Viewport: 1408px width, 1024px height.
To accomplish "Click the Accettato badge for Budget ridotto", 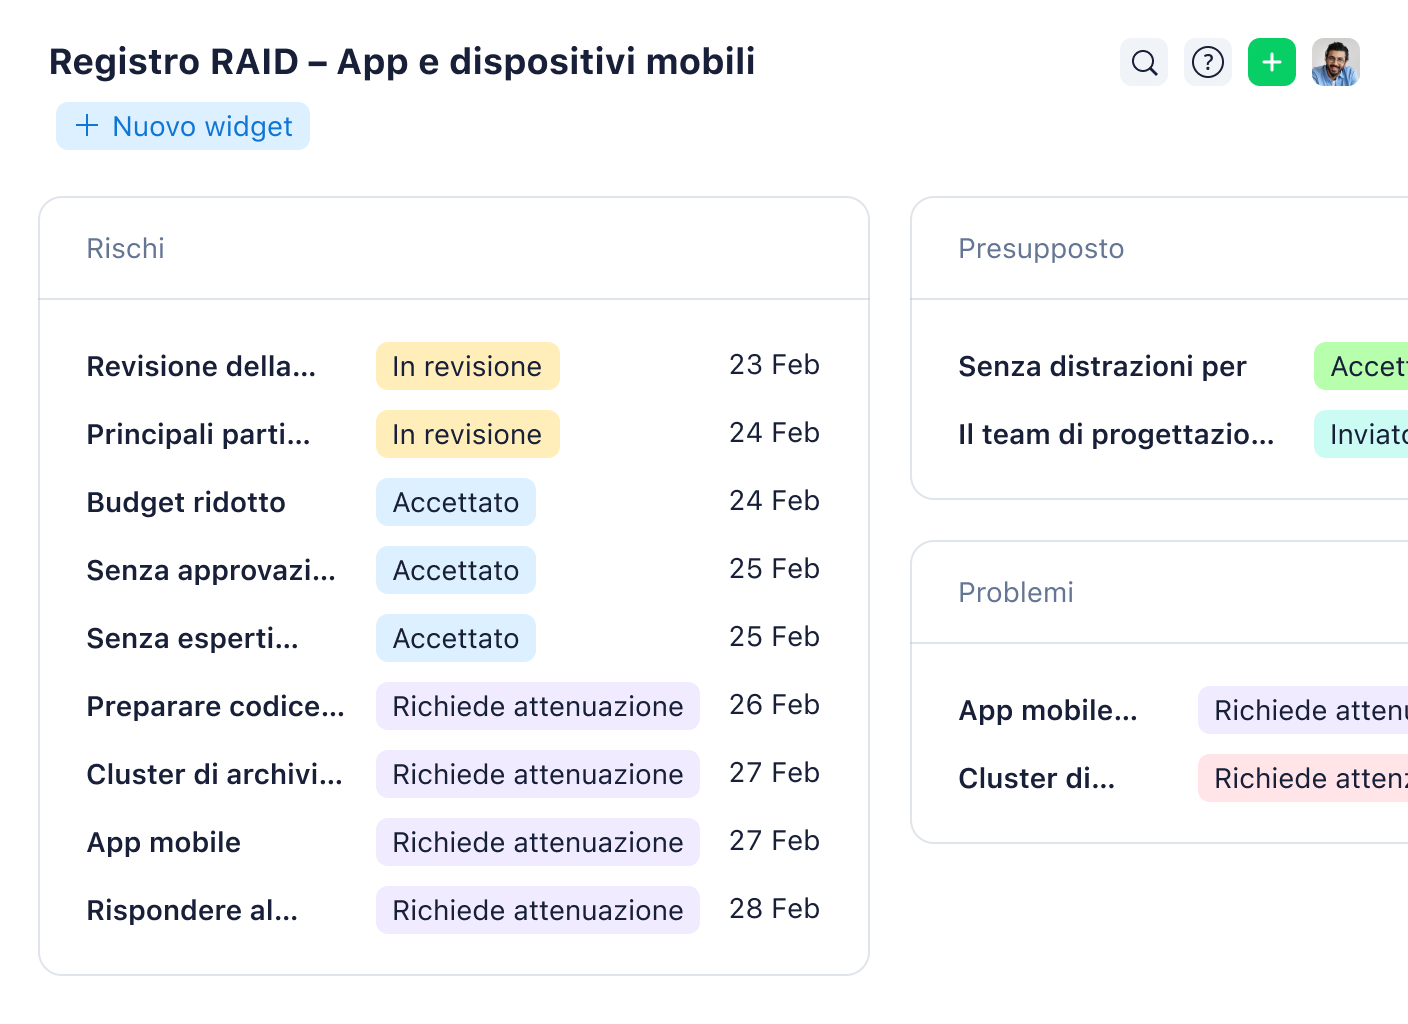I will (x=456, y=502).
